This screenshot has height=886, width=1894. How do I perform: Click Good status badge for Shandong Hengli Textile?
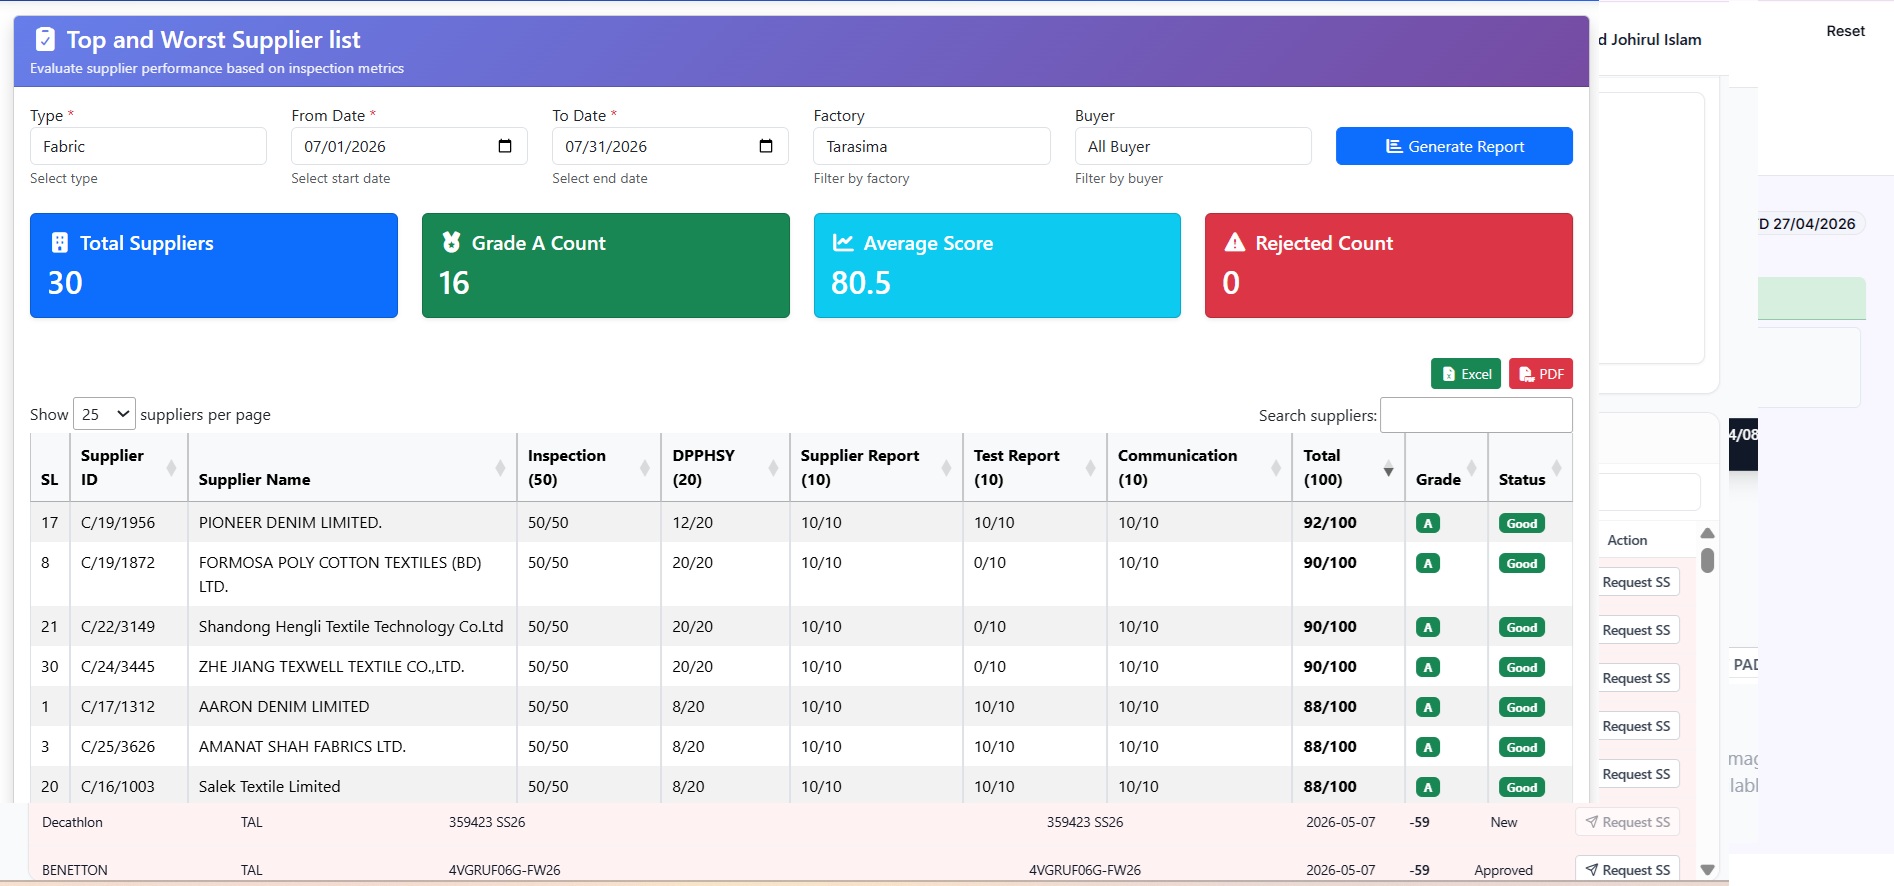point(1521,627)
